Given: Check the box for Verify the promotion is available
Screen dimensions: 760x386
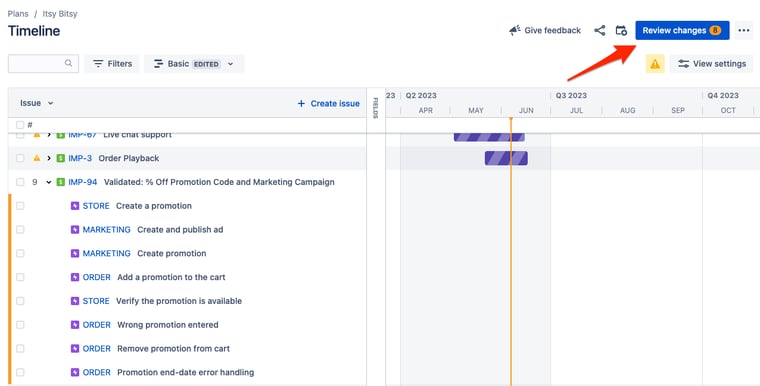Looking at the screenshot, I should coord(20,301).
